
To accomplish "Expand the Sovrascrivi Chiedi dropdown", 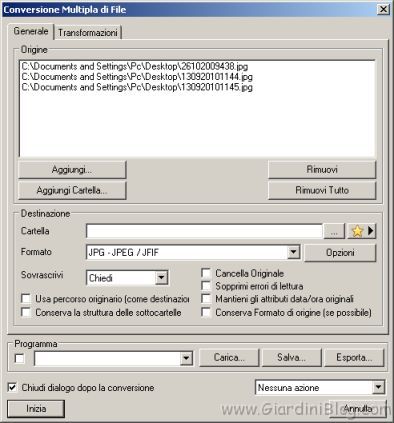I will pyautogui.click(x=161, y=278).
